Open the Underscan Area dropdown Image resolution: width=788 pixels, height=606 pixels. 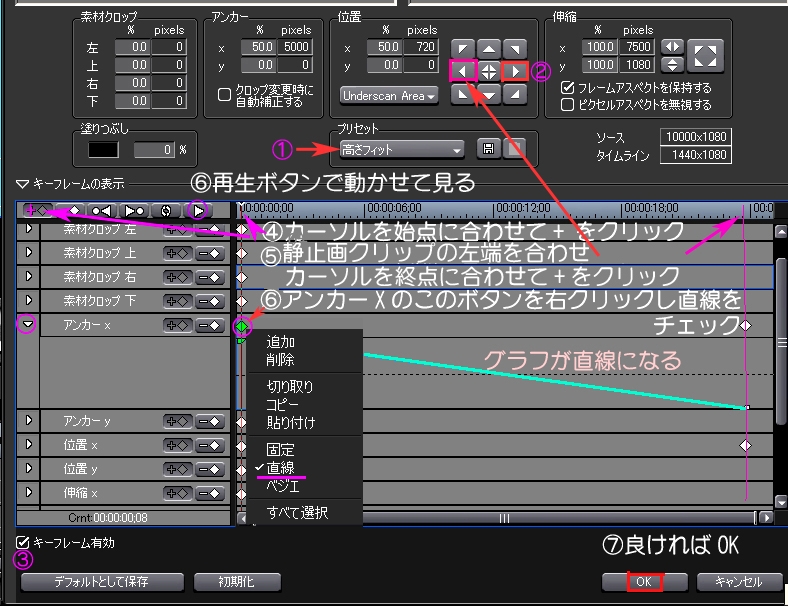[x=389, y=96]
